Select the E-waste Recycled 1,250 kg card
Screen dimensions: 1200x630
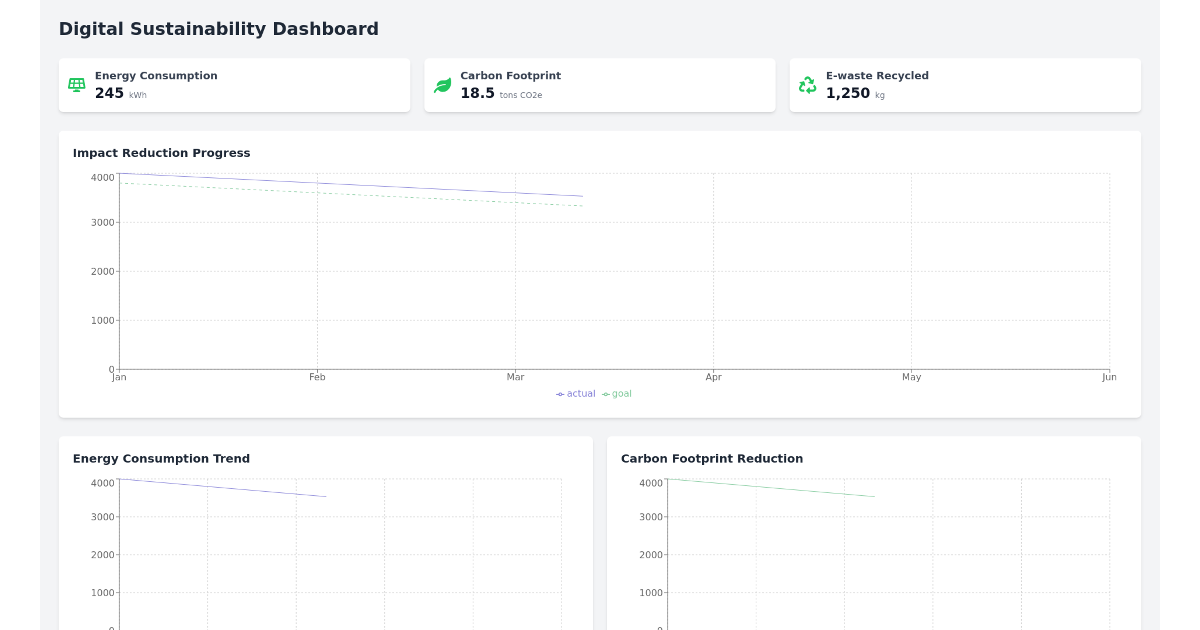[965, 85]
